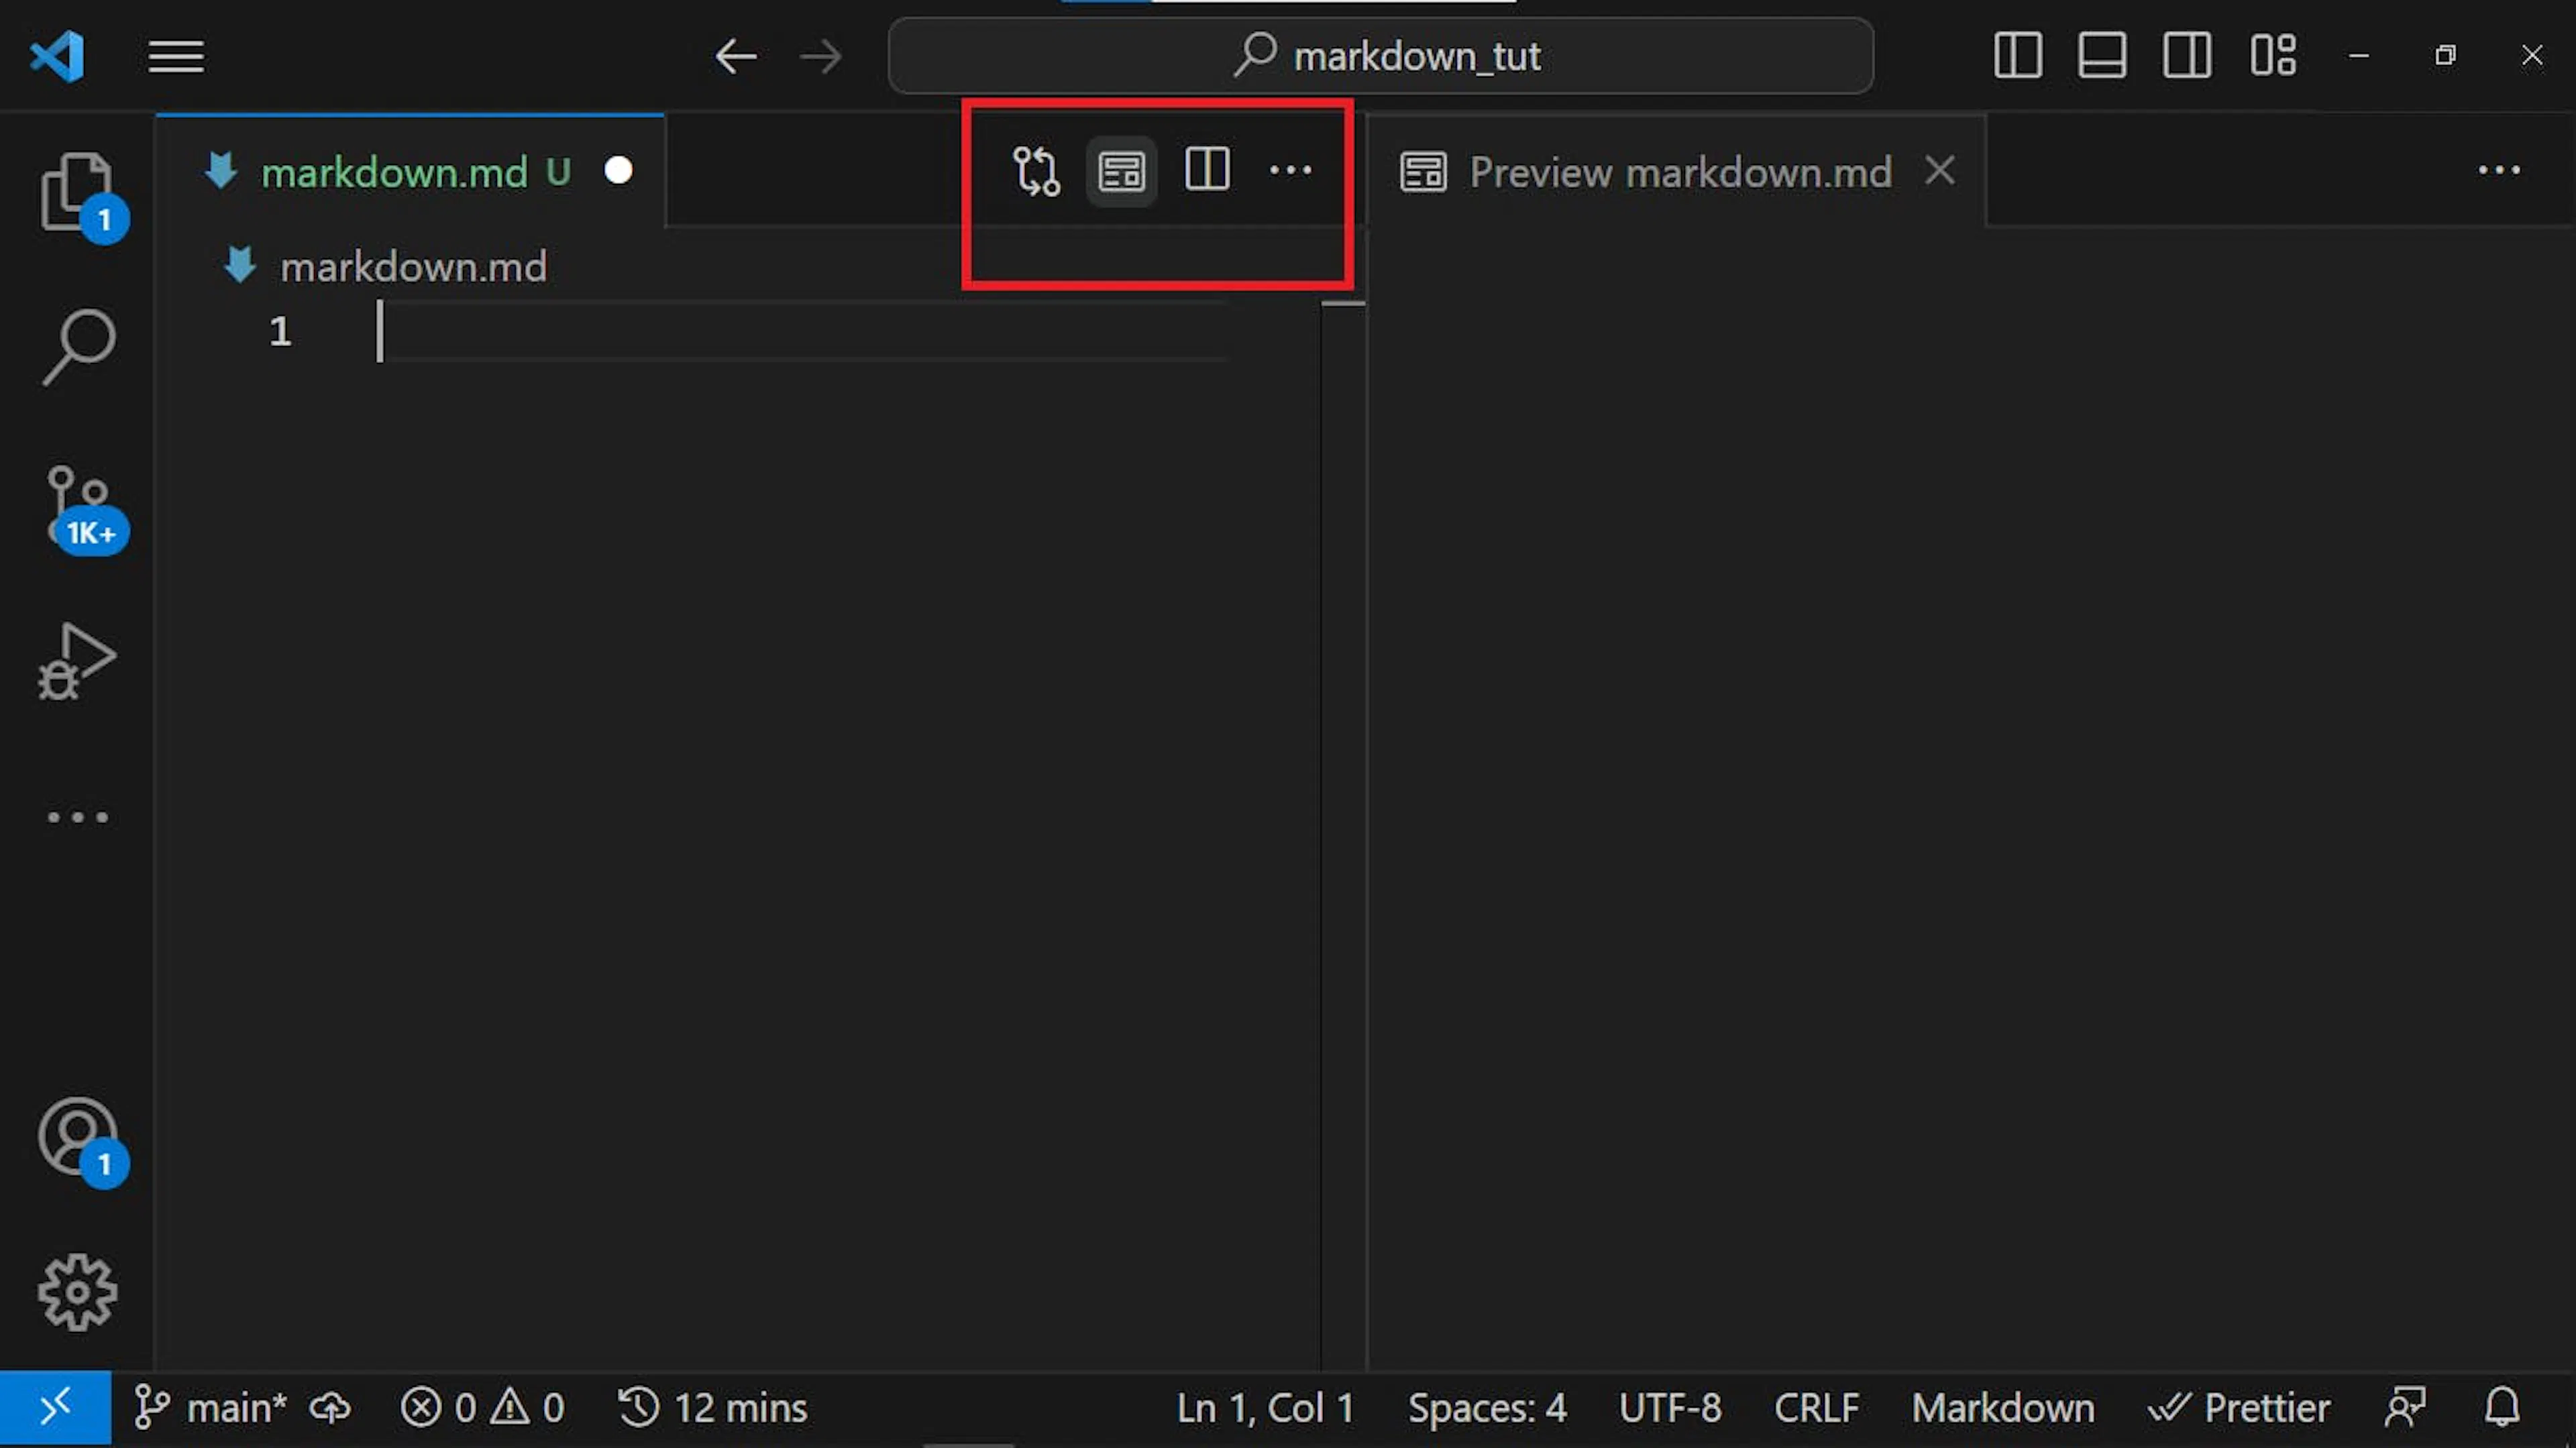Show additional views ellipsis in activity bar

pyautogui.click(x=77, y=817)
